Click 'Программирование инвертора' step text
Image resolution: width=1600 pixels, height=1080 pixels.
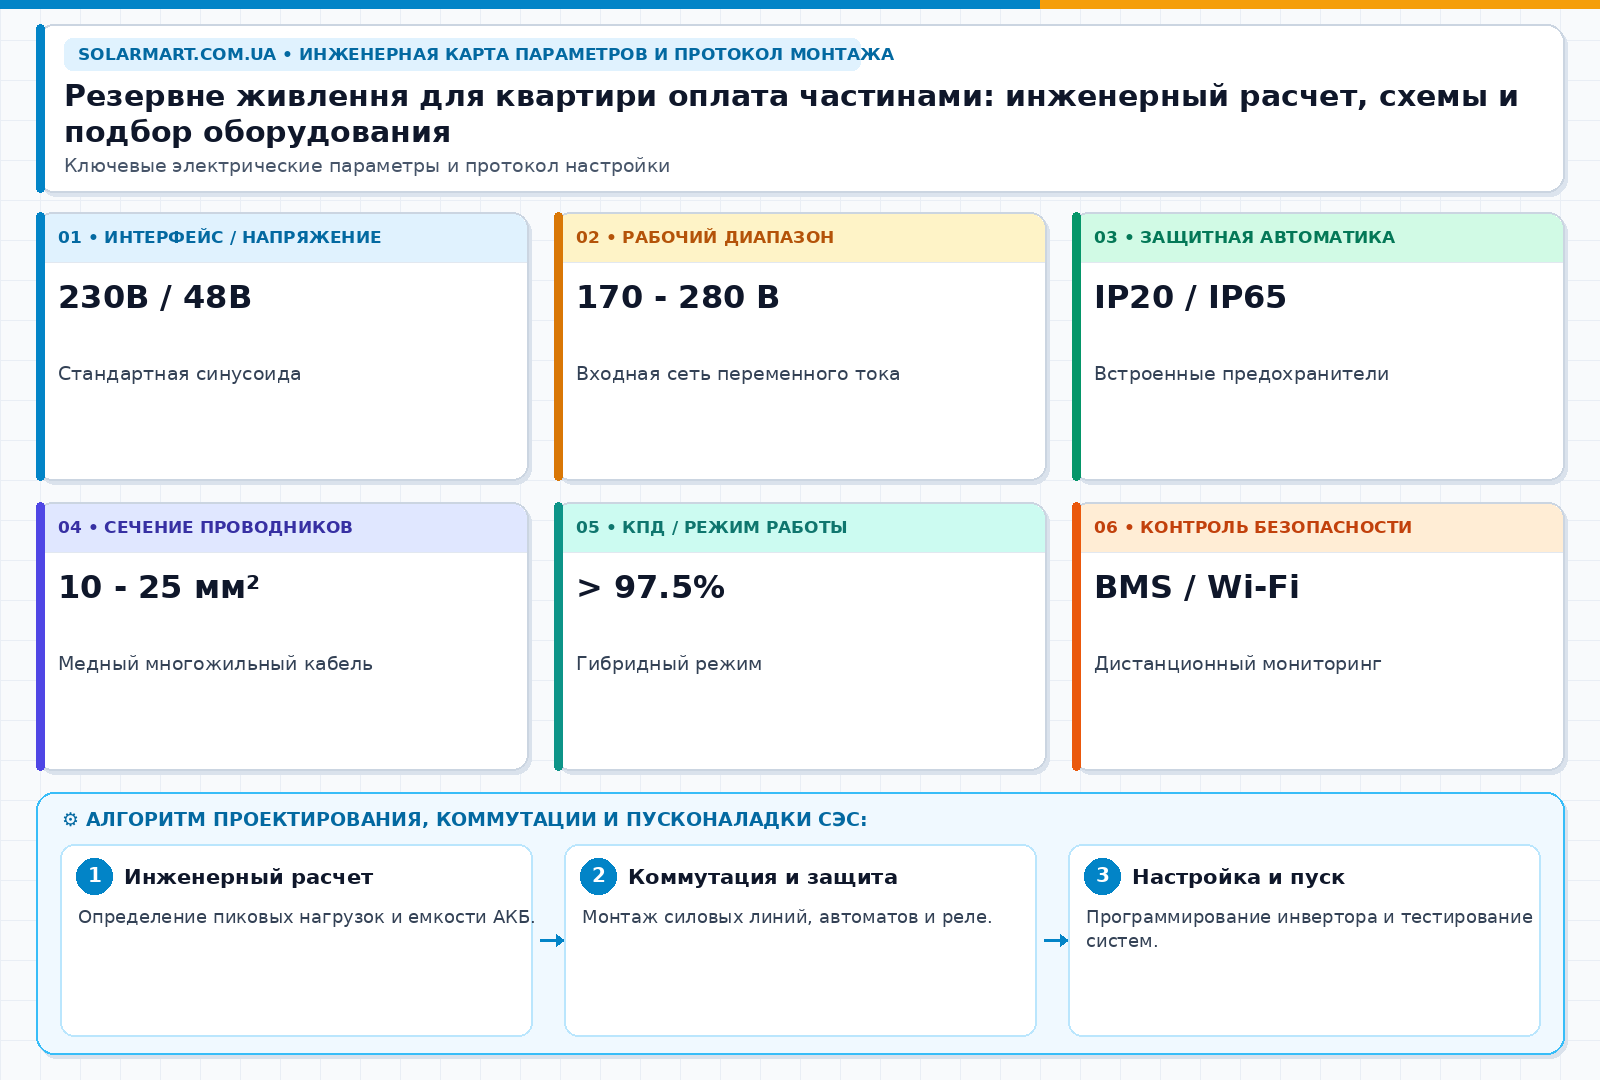[1309, 929]
